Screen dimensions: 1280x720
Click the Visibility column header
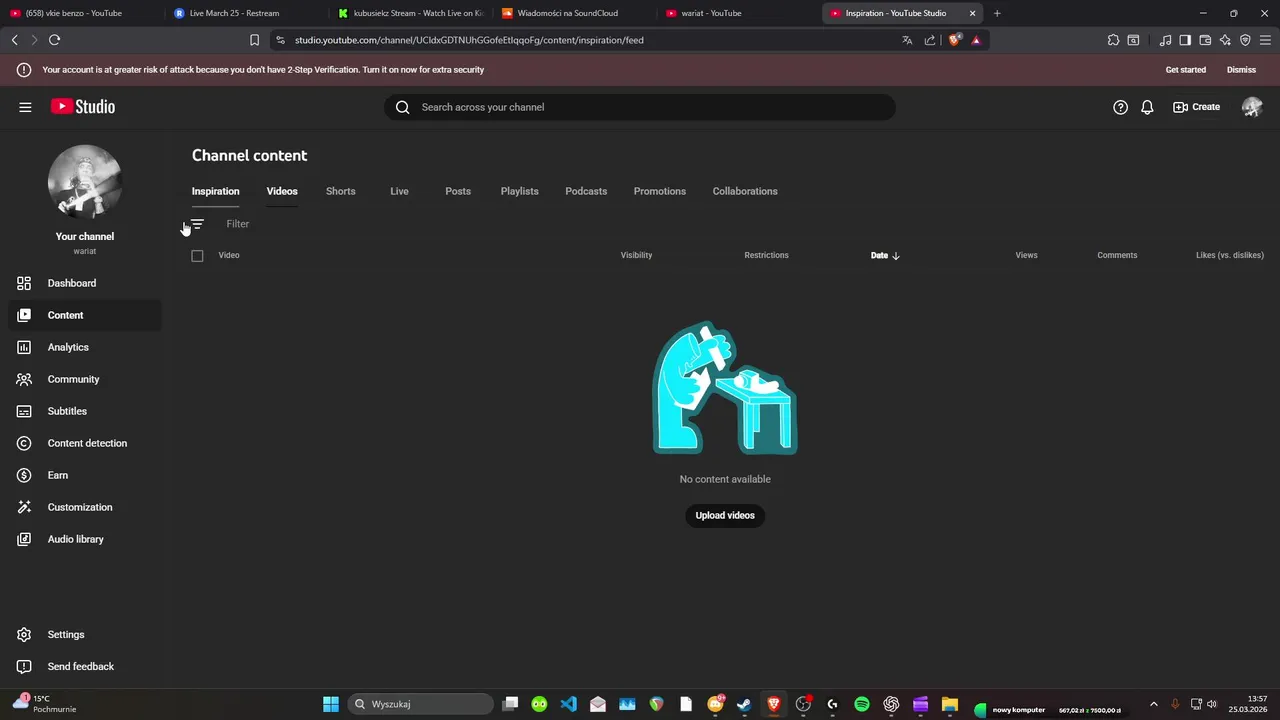[x=636, y=255]
